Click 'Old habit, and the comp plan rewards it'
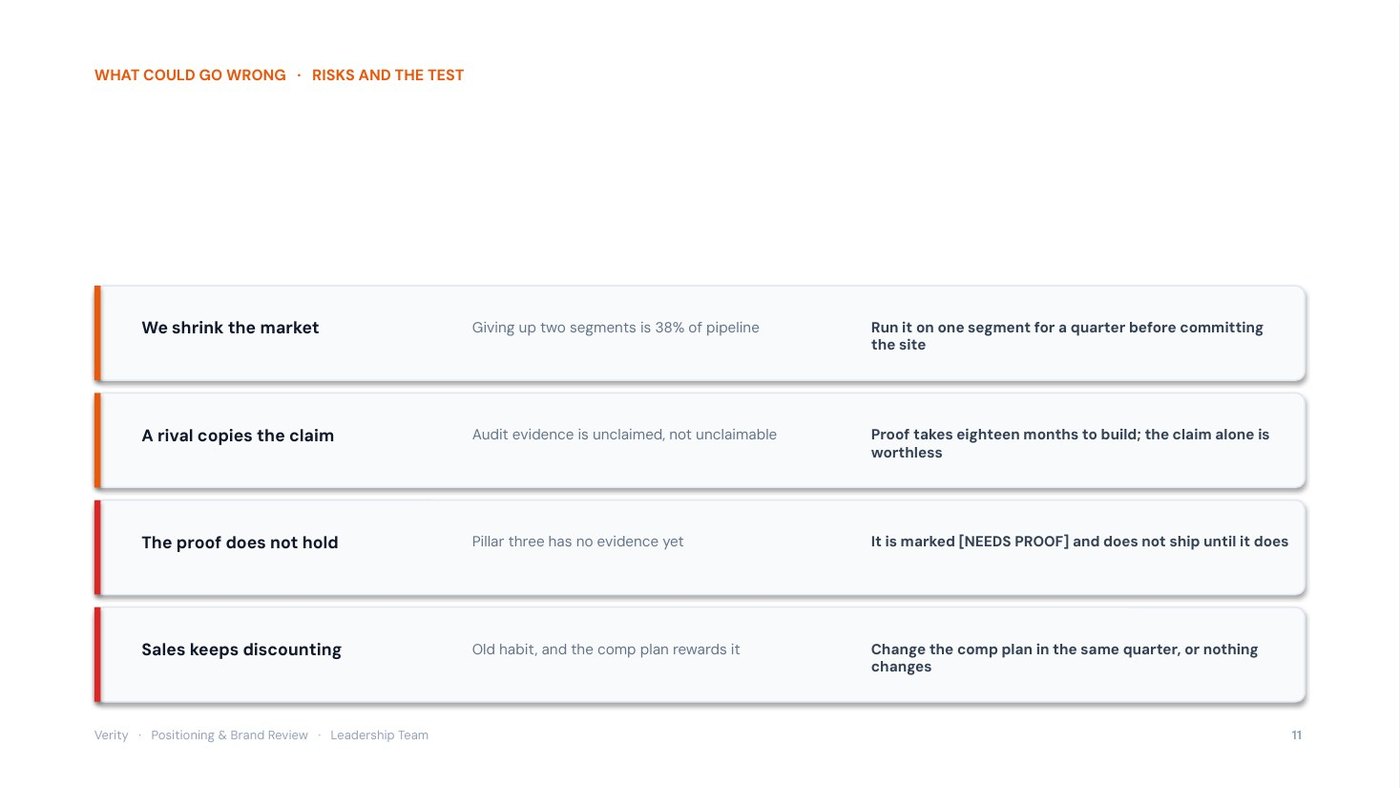The height and width of the screenshot is (788, 1400). coord(606,650)
